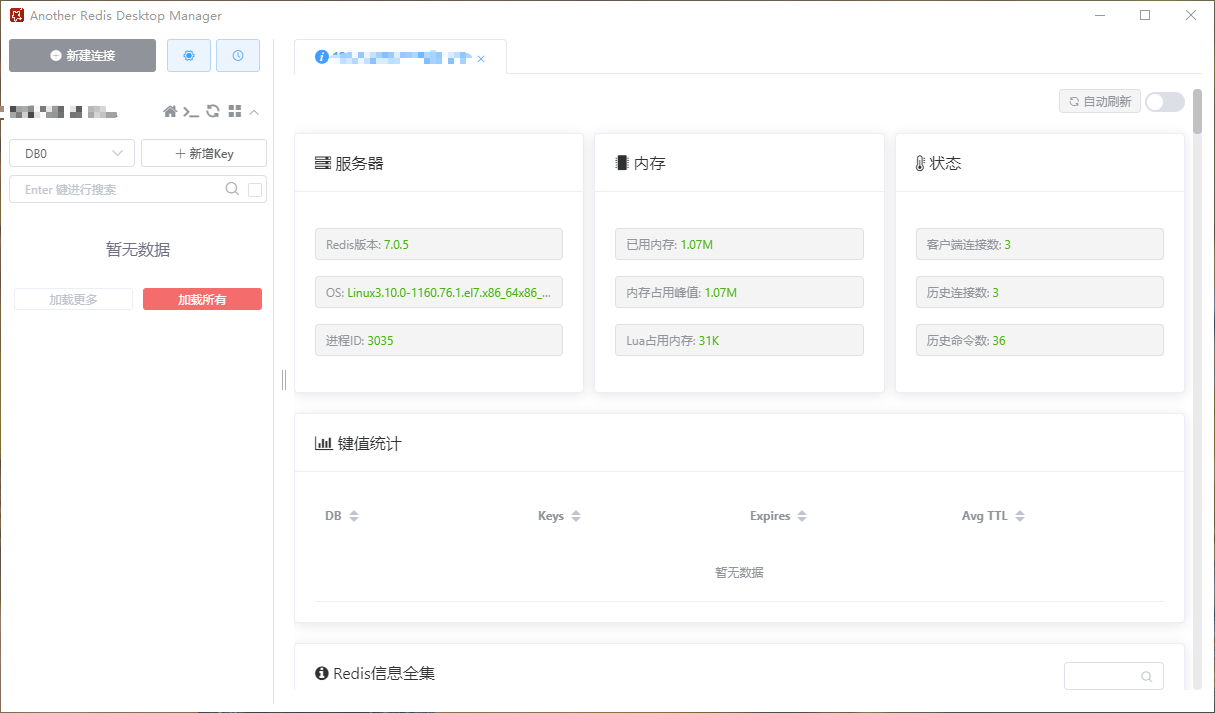The image size is (1215, 713).
Task: Switch key list to grid view
Action: click(x=235, y=111)
